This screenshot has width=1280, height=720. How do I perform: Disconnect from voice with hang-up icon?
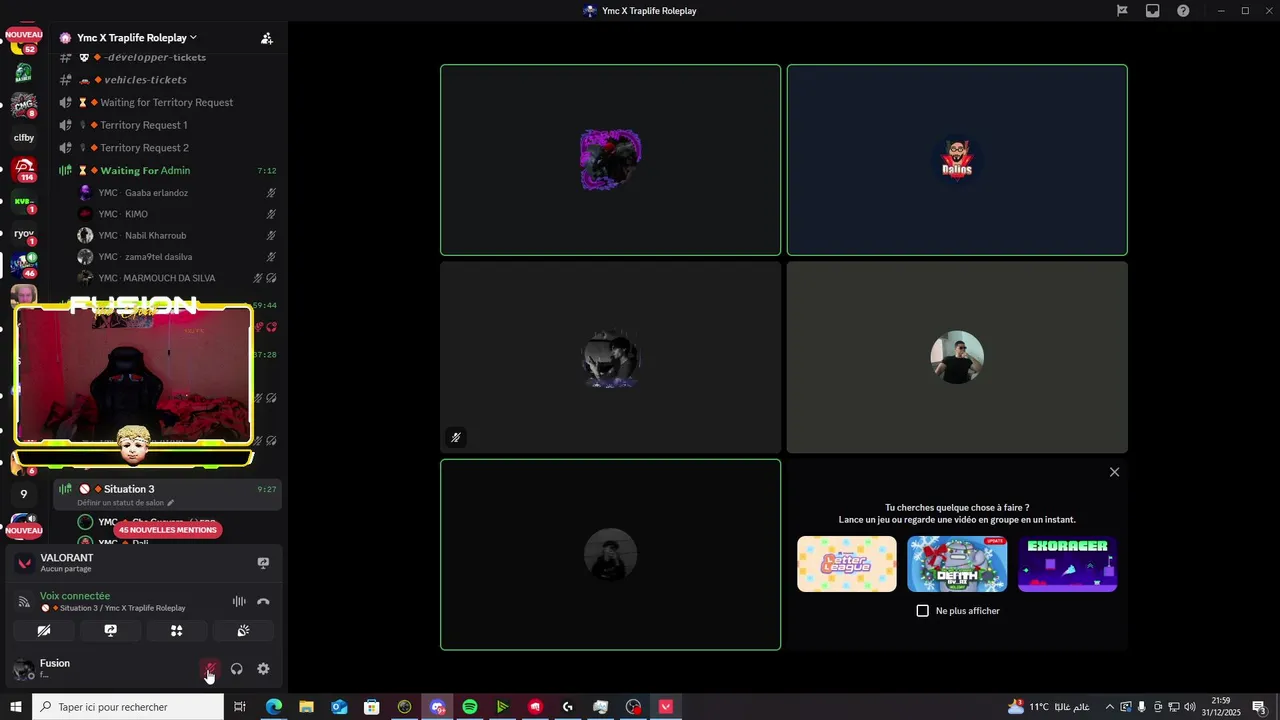[x=263, y=601]
